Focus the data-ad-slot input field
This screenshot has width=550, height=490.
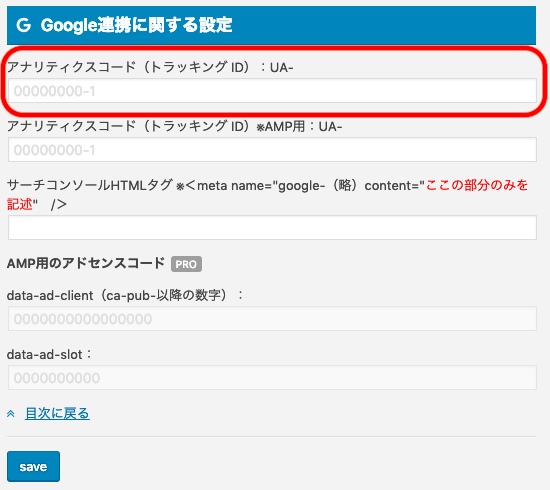click(x=272, y=377)
